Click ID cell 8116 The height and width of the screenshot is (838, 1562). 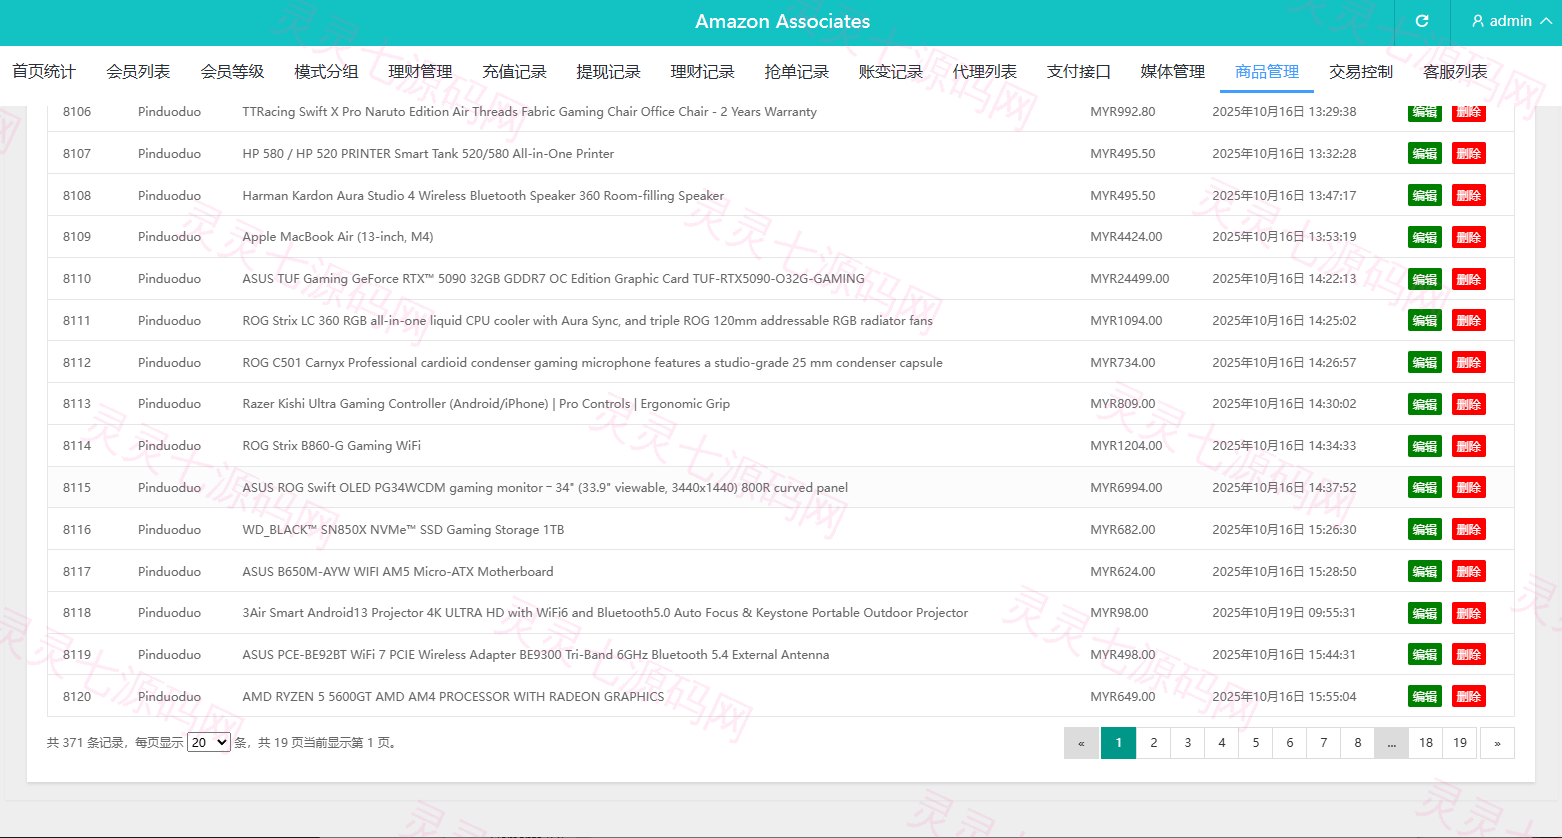coord(77,529)
